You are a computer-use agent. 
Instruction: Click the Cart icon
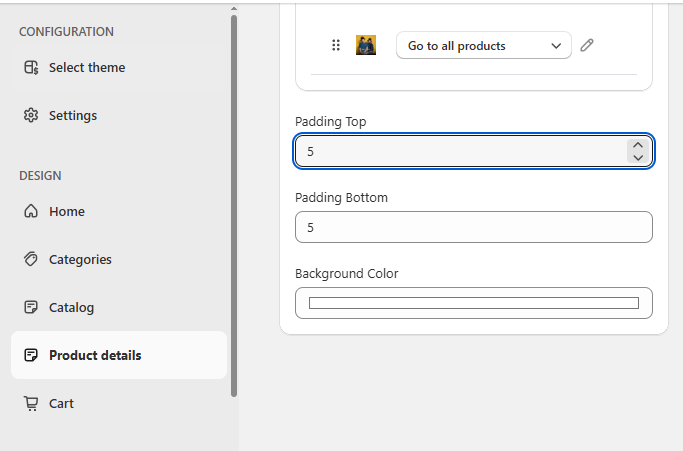coord(31,403)
